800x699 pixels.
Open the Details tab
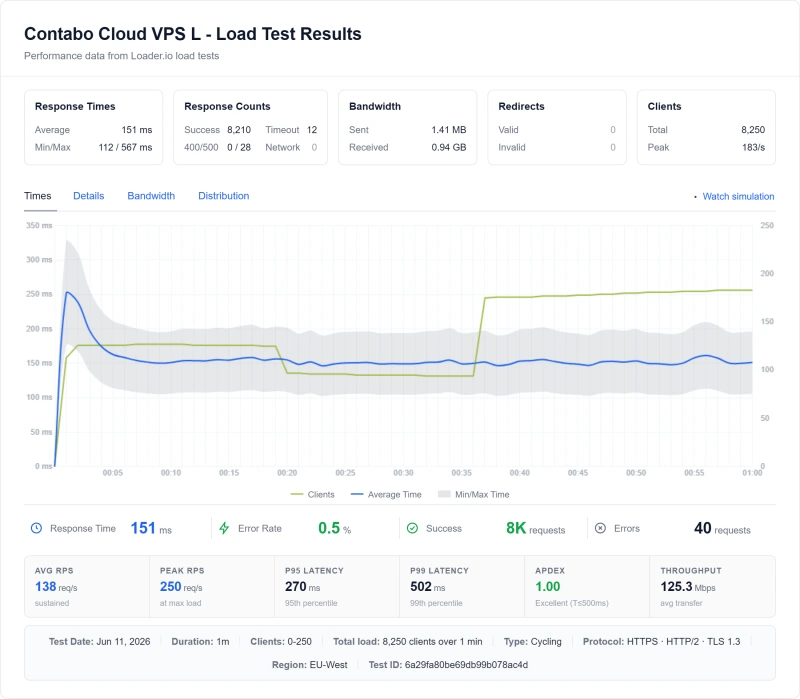[x=88, y=196]
